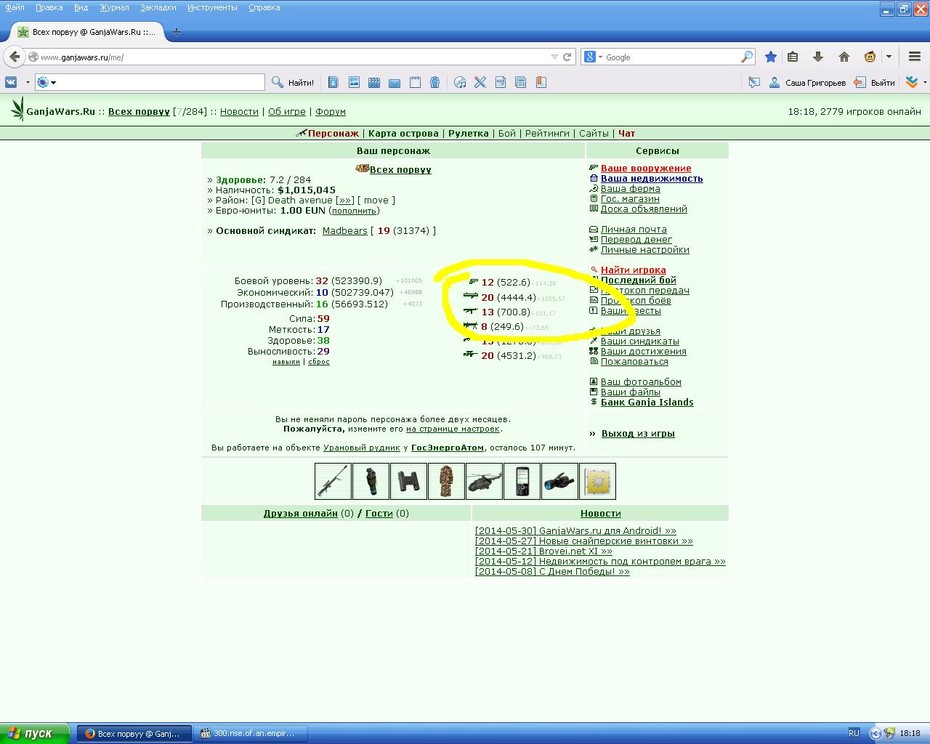Image resolution: width=930 pixels, height=744 pixels.
Task: Open the Инструменты menu
Action: (212, 8)
